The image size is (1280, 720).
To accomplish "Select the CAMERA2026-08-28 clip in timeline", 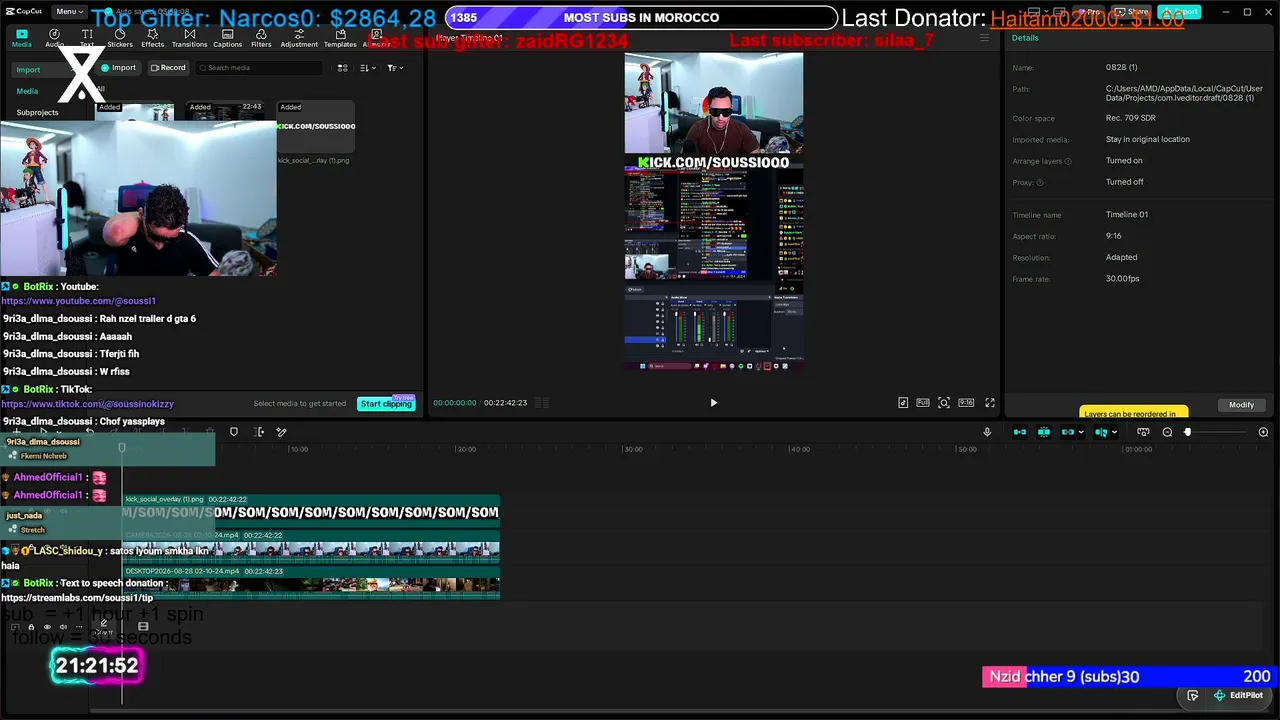I will point(310,547).
